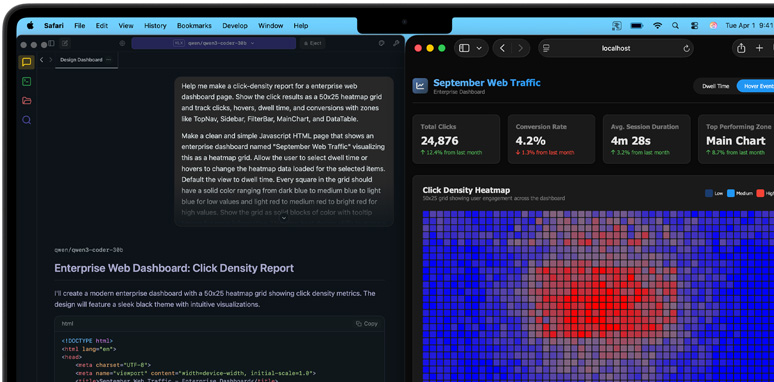Click the Enterprise Dashboard subtitle

click(459, 92)
